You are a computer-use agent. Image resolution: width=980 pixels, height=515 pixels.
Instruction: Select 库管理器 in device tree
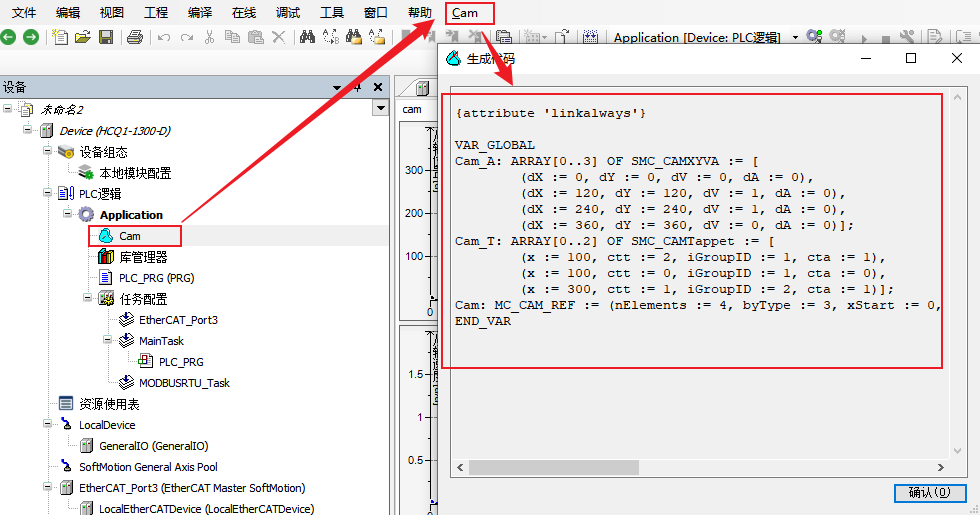click(143, 257)
